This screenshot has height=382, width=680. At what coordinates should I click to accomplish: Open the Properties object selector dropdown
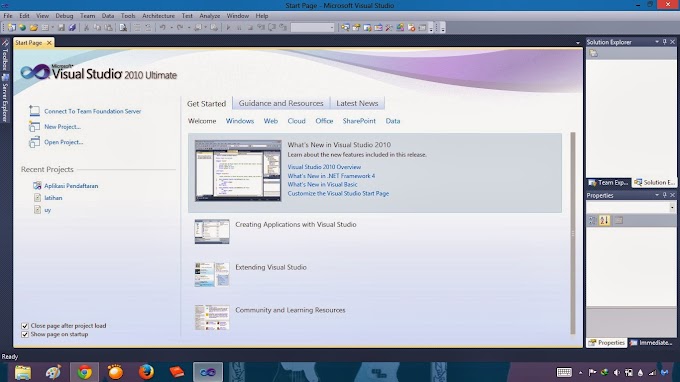(672, 207)
